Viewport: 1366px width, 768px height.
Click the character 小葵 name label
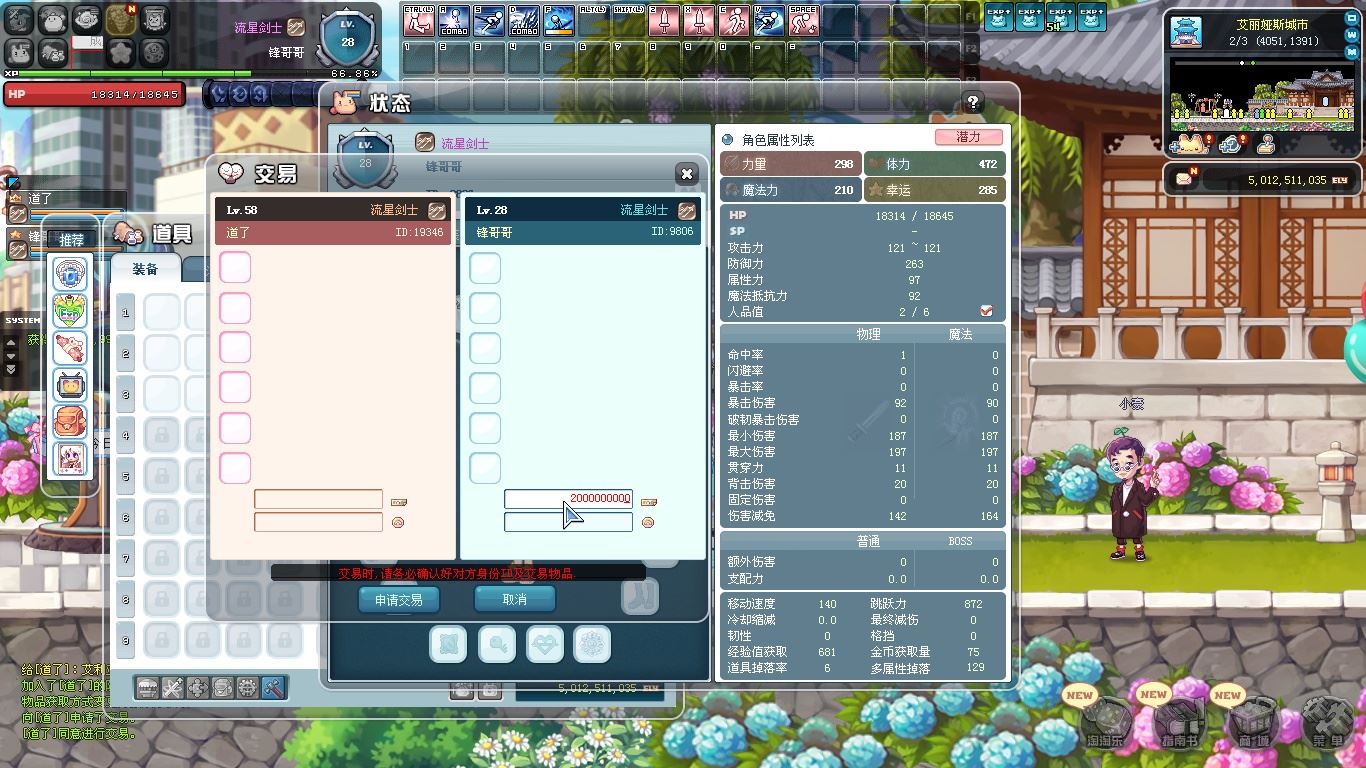coord(1131,404)
